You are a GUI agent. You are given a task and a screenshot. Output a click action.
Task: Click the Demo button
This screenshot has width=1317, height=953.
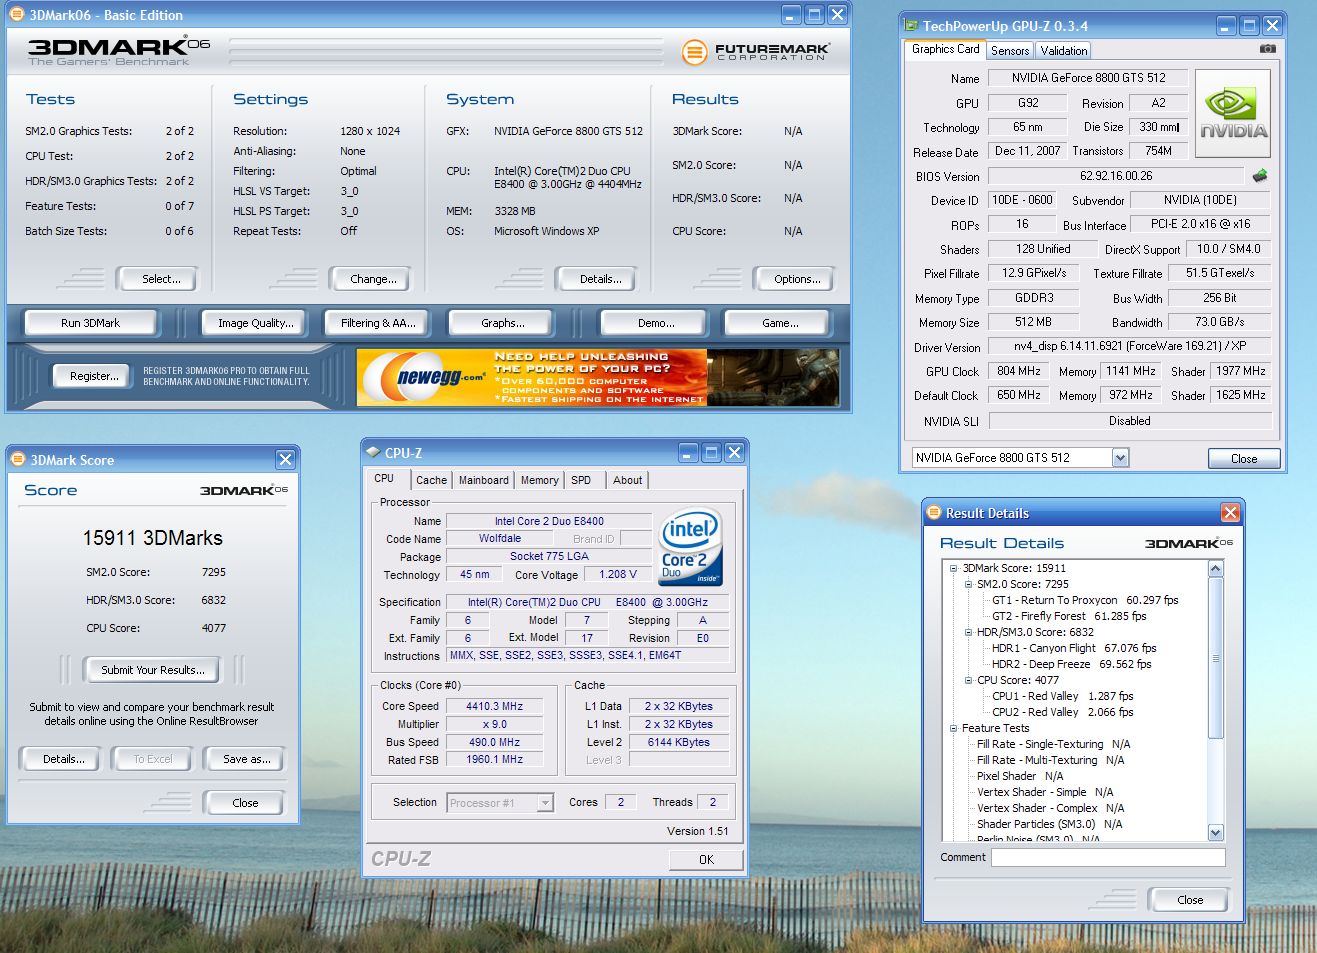[656, 323]
